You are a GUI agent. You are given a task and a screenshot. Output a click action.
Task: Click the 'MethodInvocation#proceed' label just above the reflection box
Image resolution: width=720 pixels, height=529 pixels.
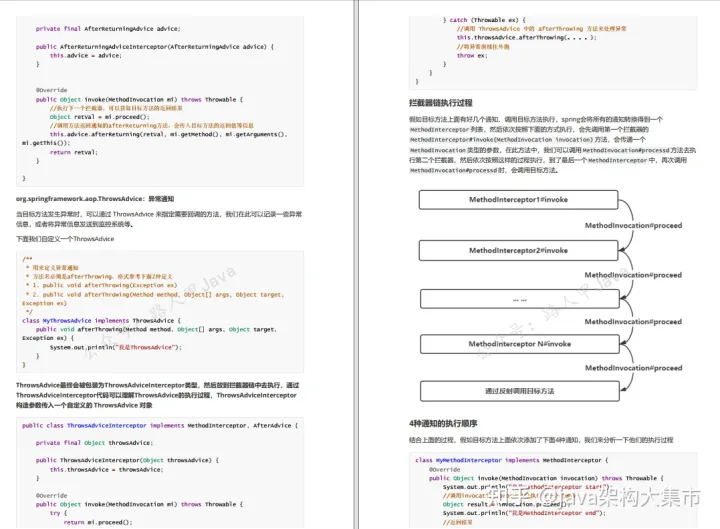coord(633,368)
